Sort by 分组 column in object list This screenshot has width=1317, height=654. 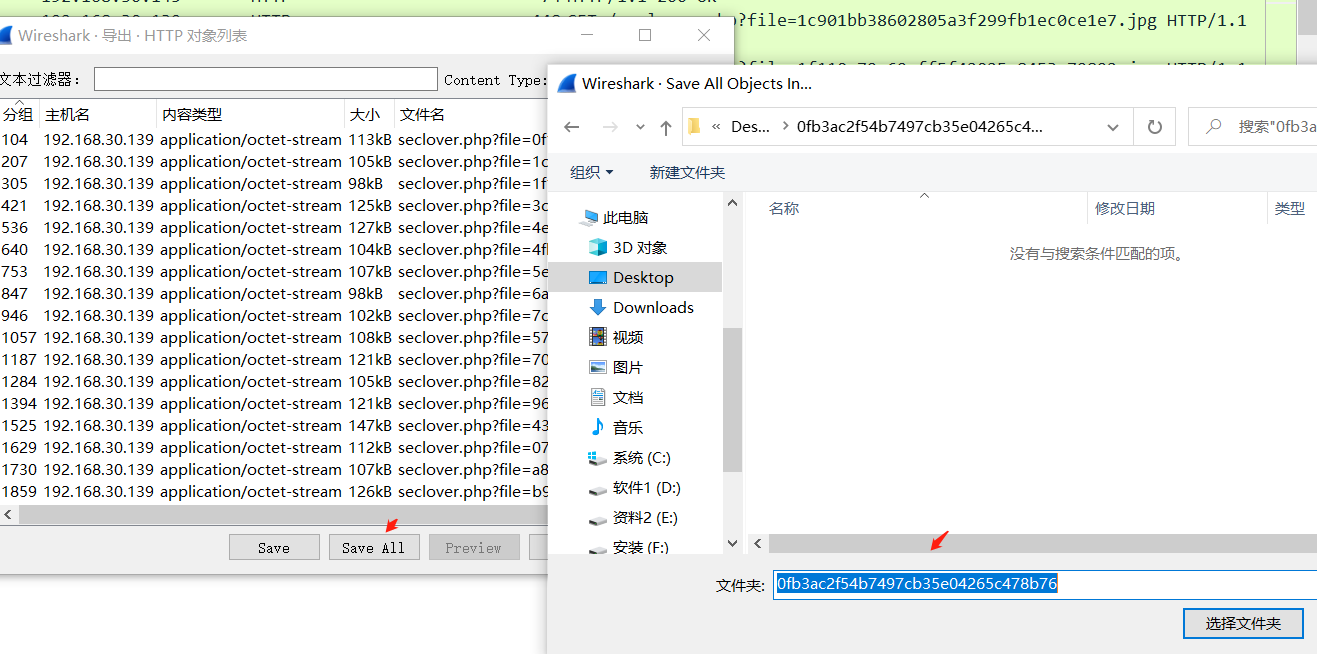coord(19,114)
